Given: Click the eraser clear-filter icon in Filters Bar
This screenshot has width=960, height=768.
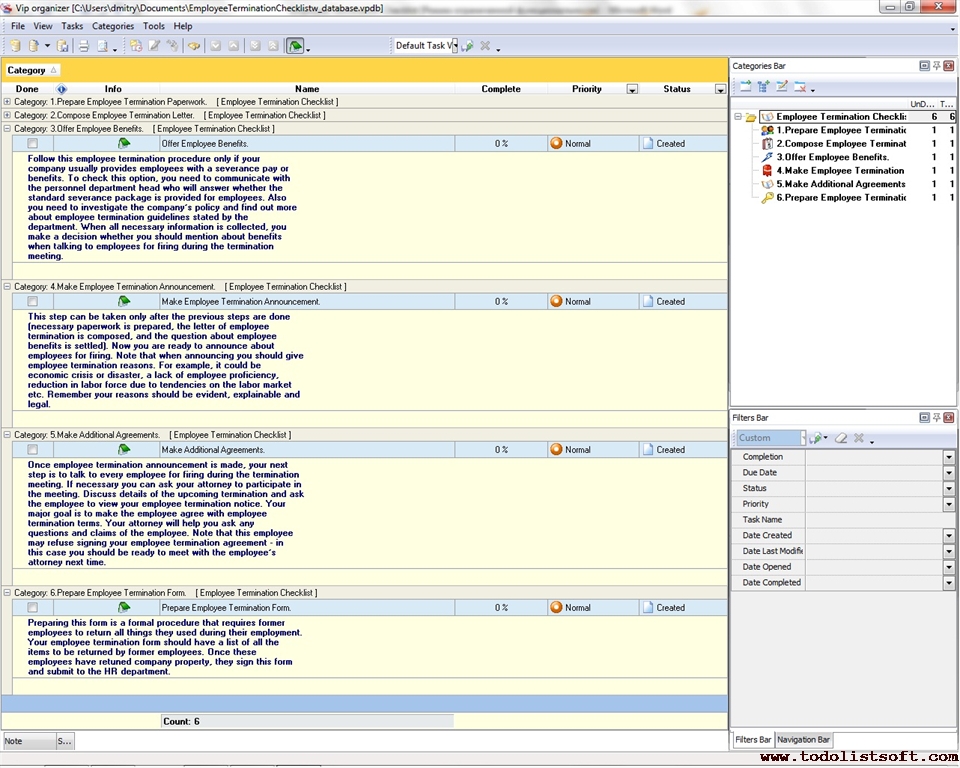Looking at the screenshot, I should (841, 438).
